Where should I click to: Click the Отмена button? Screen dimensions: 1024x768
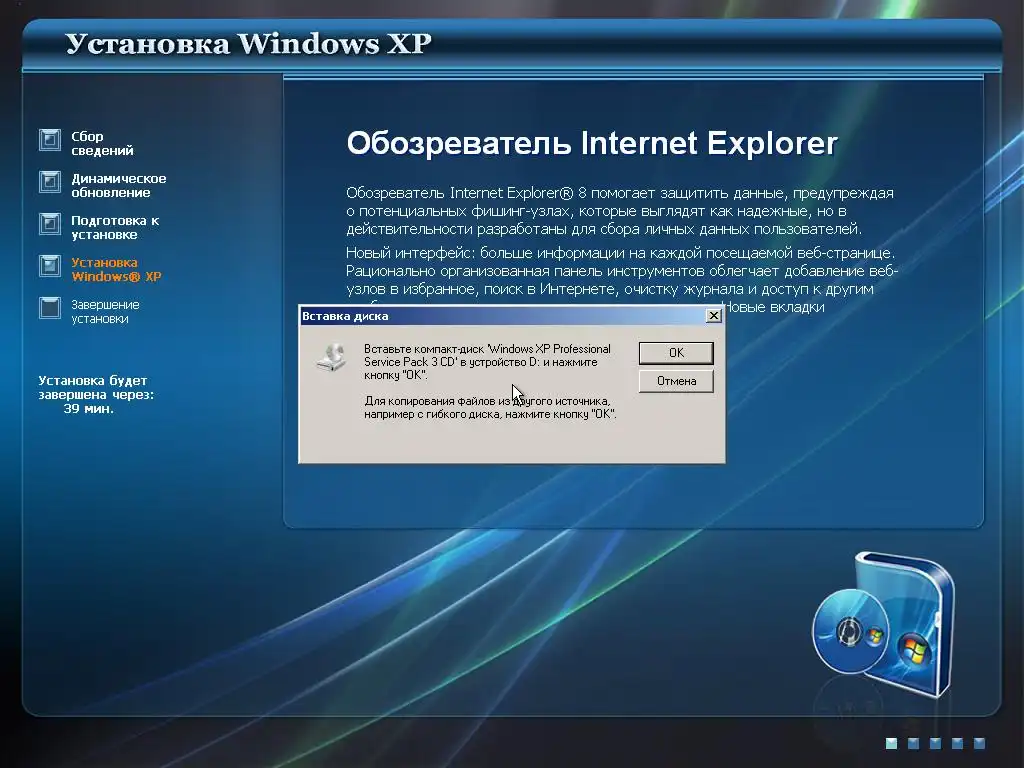click(676, 381)
